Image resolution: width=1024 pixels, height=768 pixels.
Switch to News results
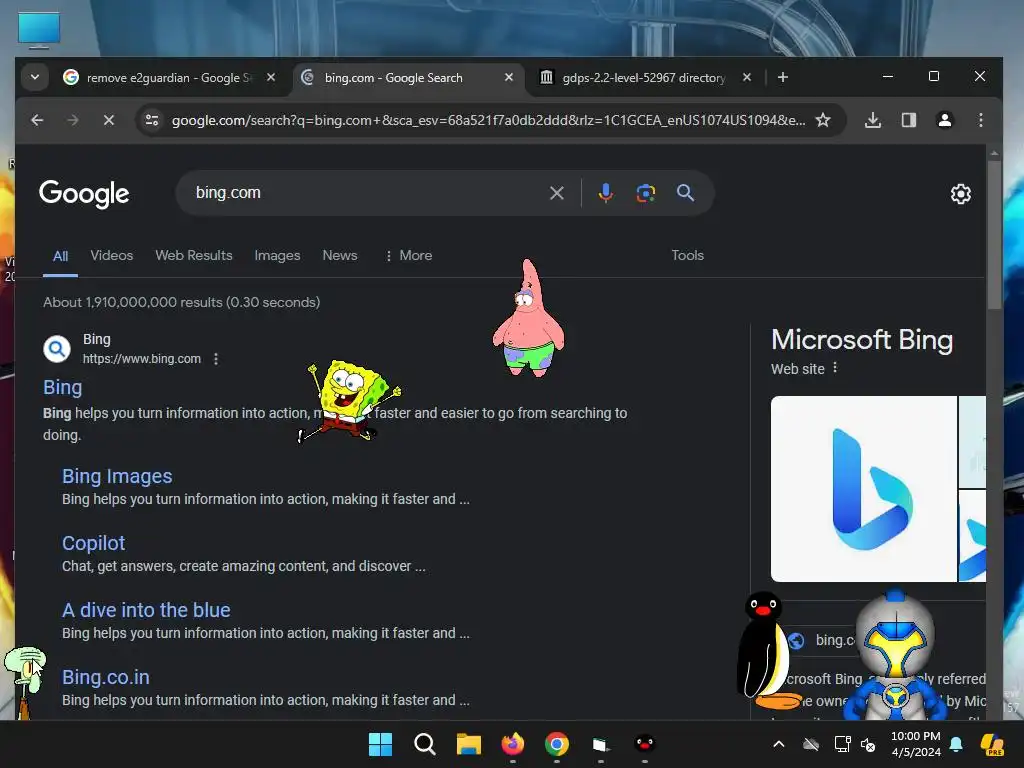340,255
